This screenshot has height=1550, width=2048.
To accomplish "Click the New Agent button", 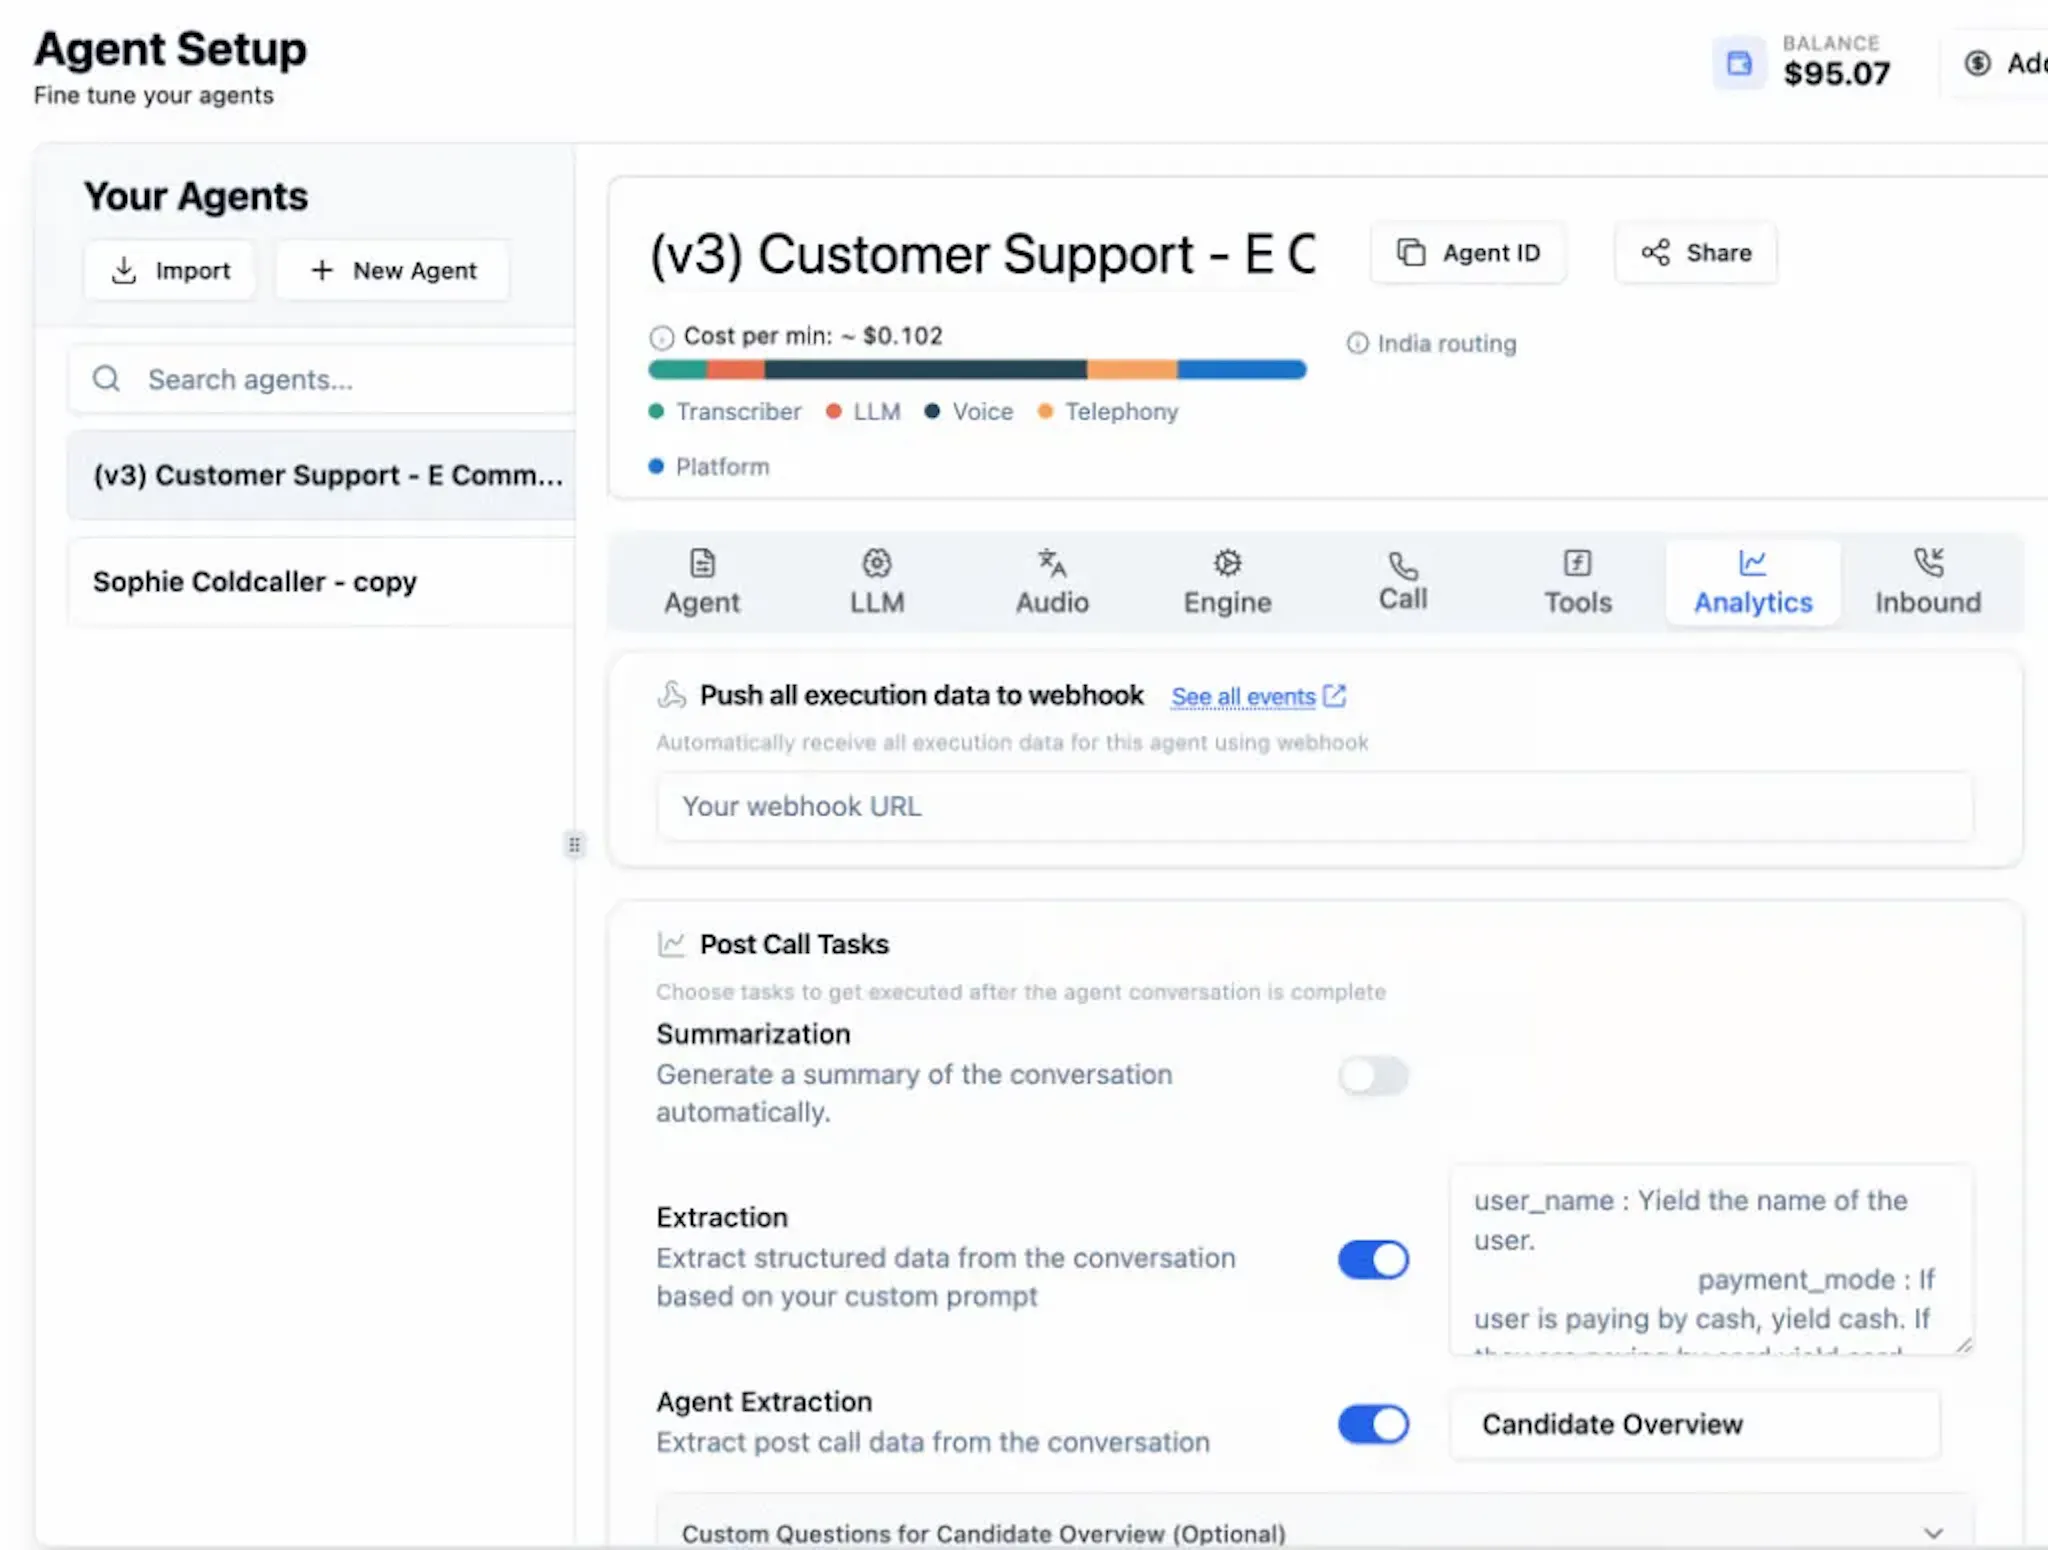I will click(x=393, y=270).
